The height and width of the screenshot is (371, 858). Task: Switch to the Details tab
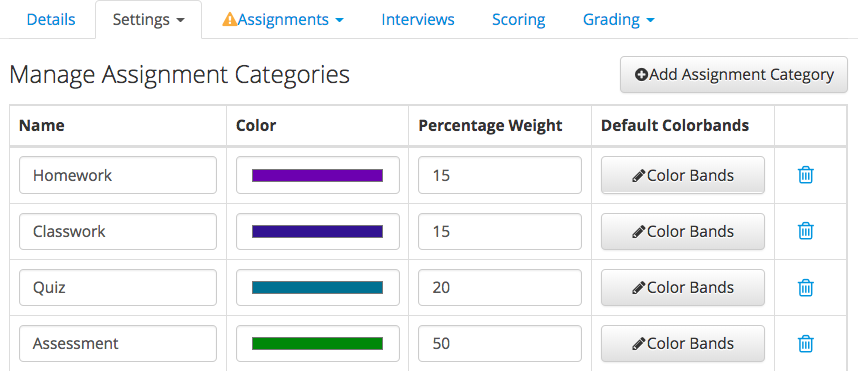click(x=51, y=20)
